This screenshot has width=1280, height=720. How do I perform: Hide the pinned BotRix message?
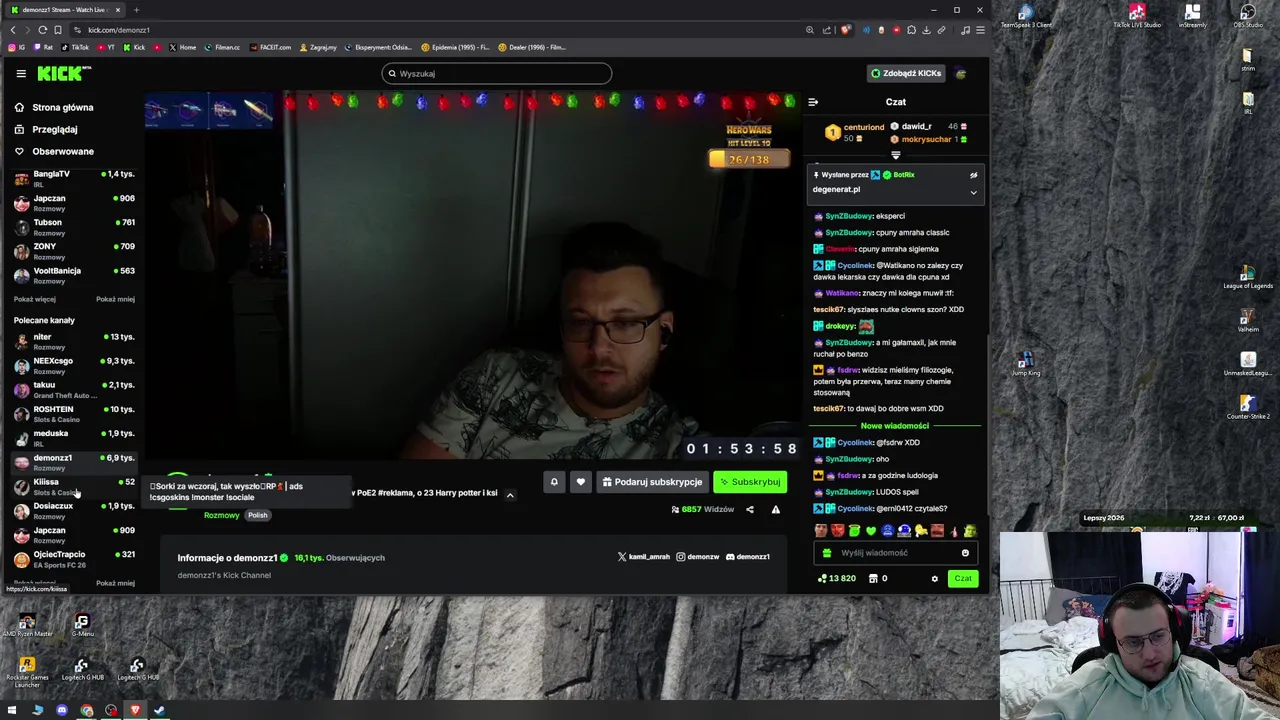click(973, 175)
